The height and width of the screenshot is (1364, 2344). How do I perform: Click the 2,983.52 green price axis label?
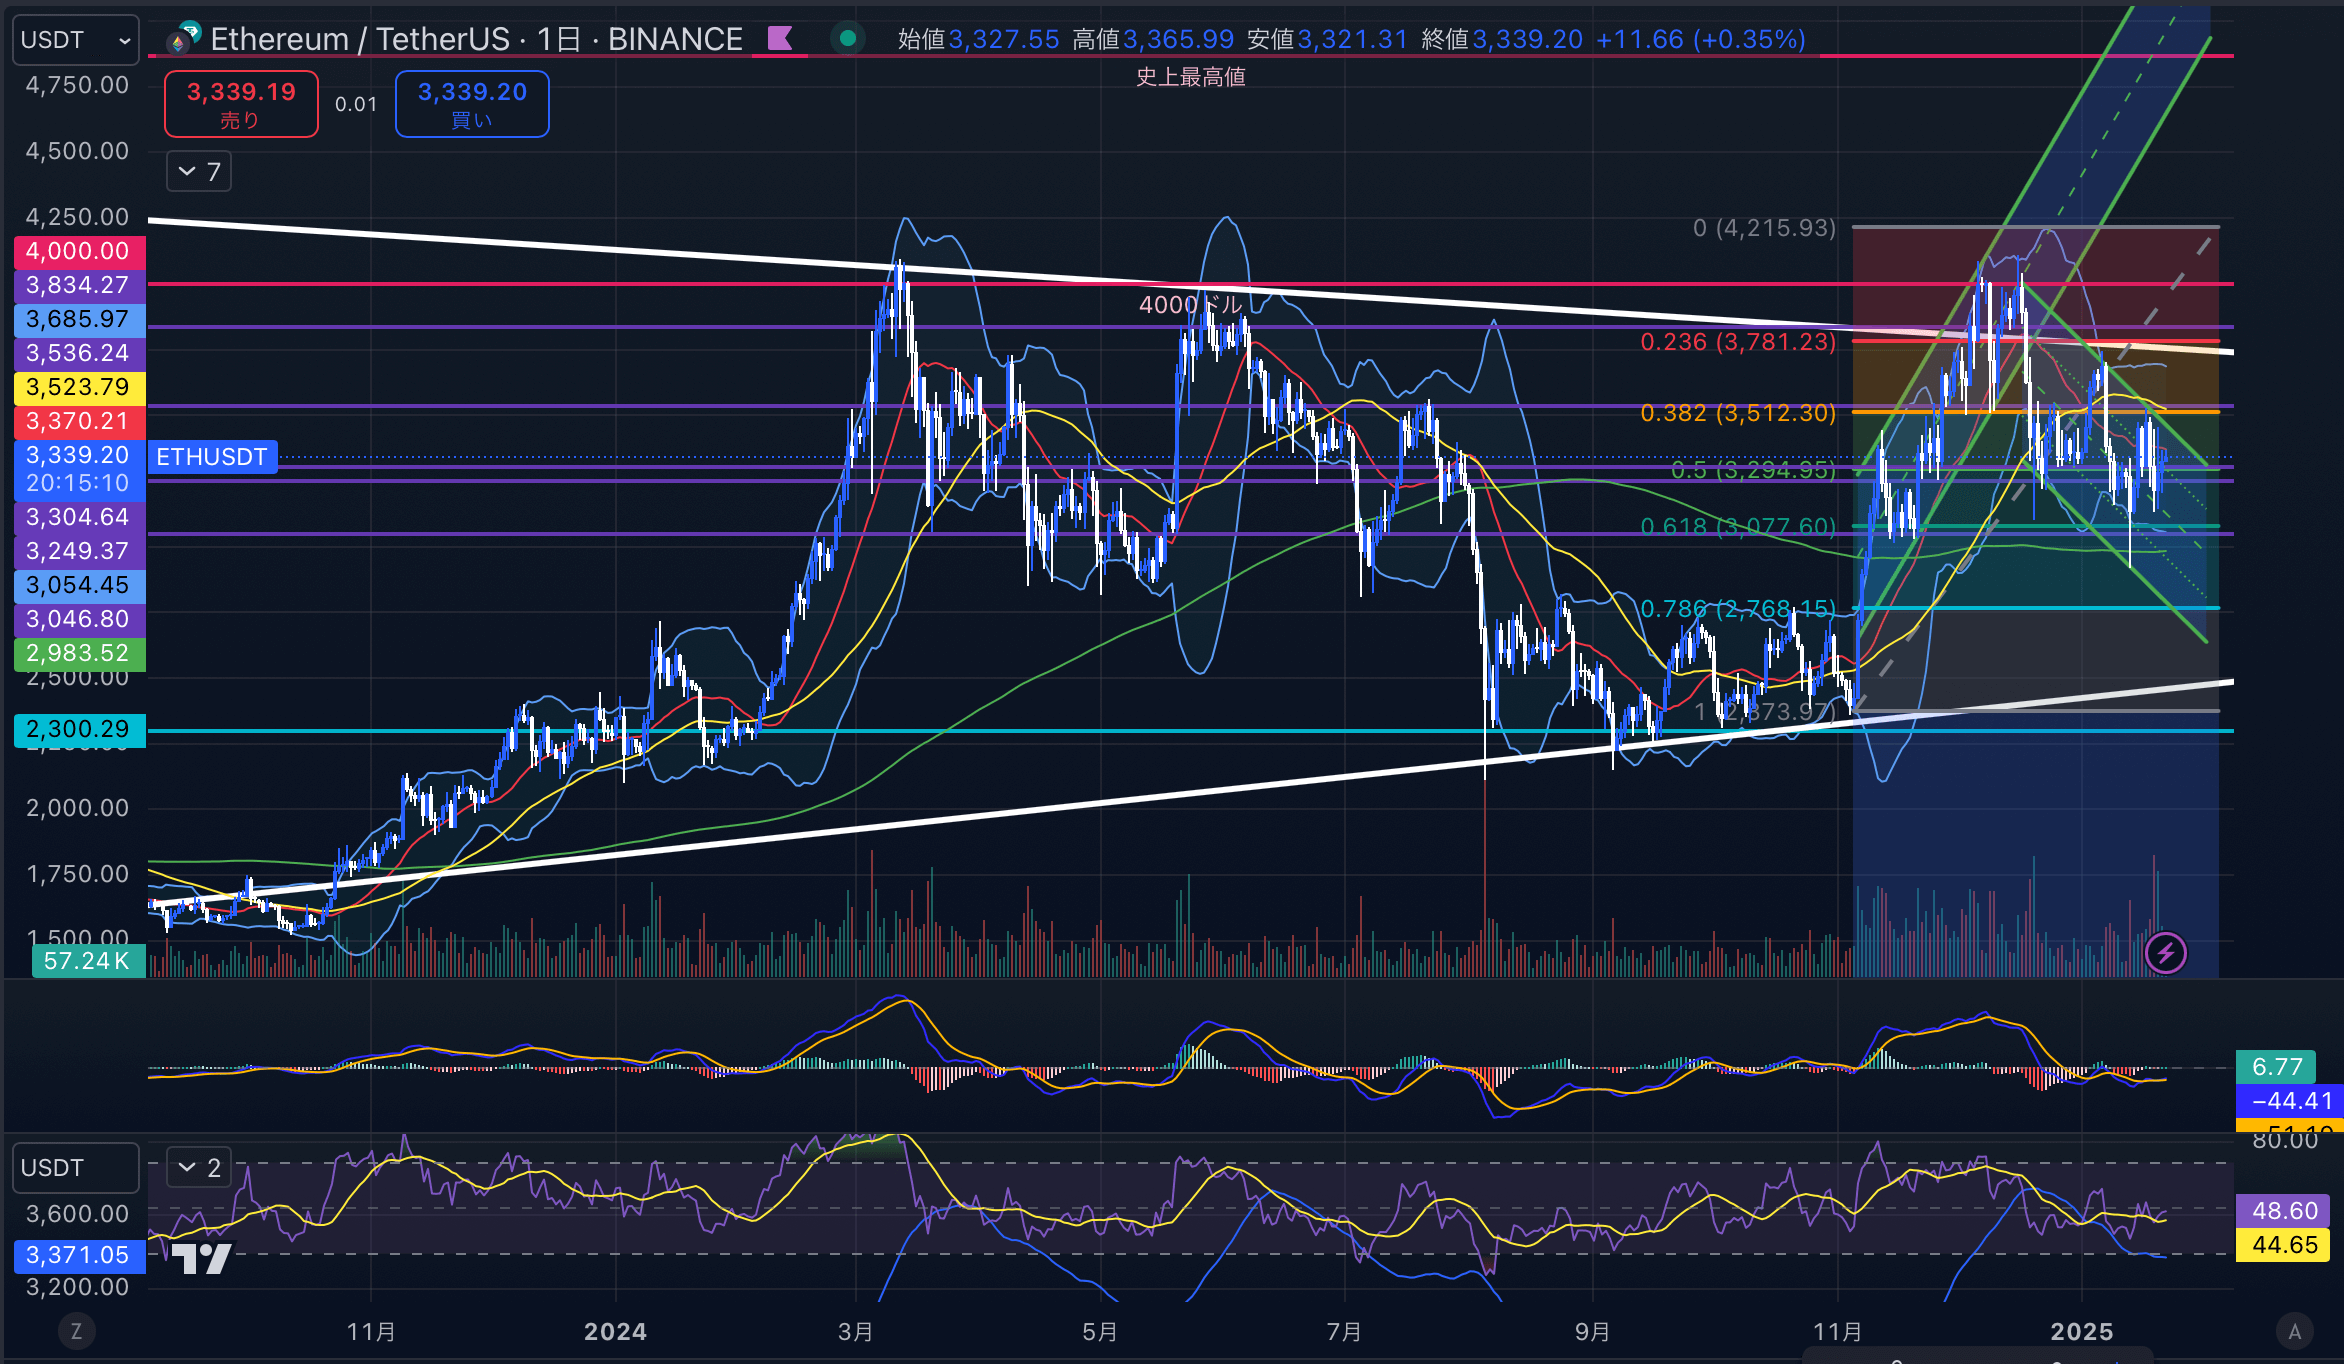80,653
